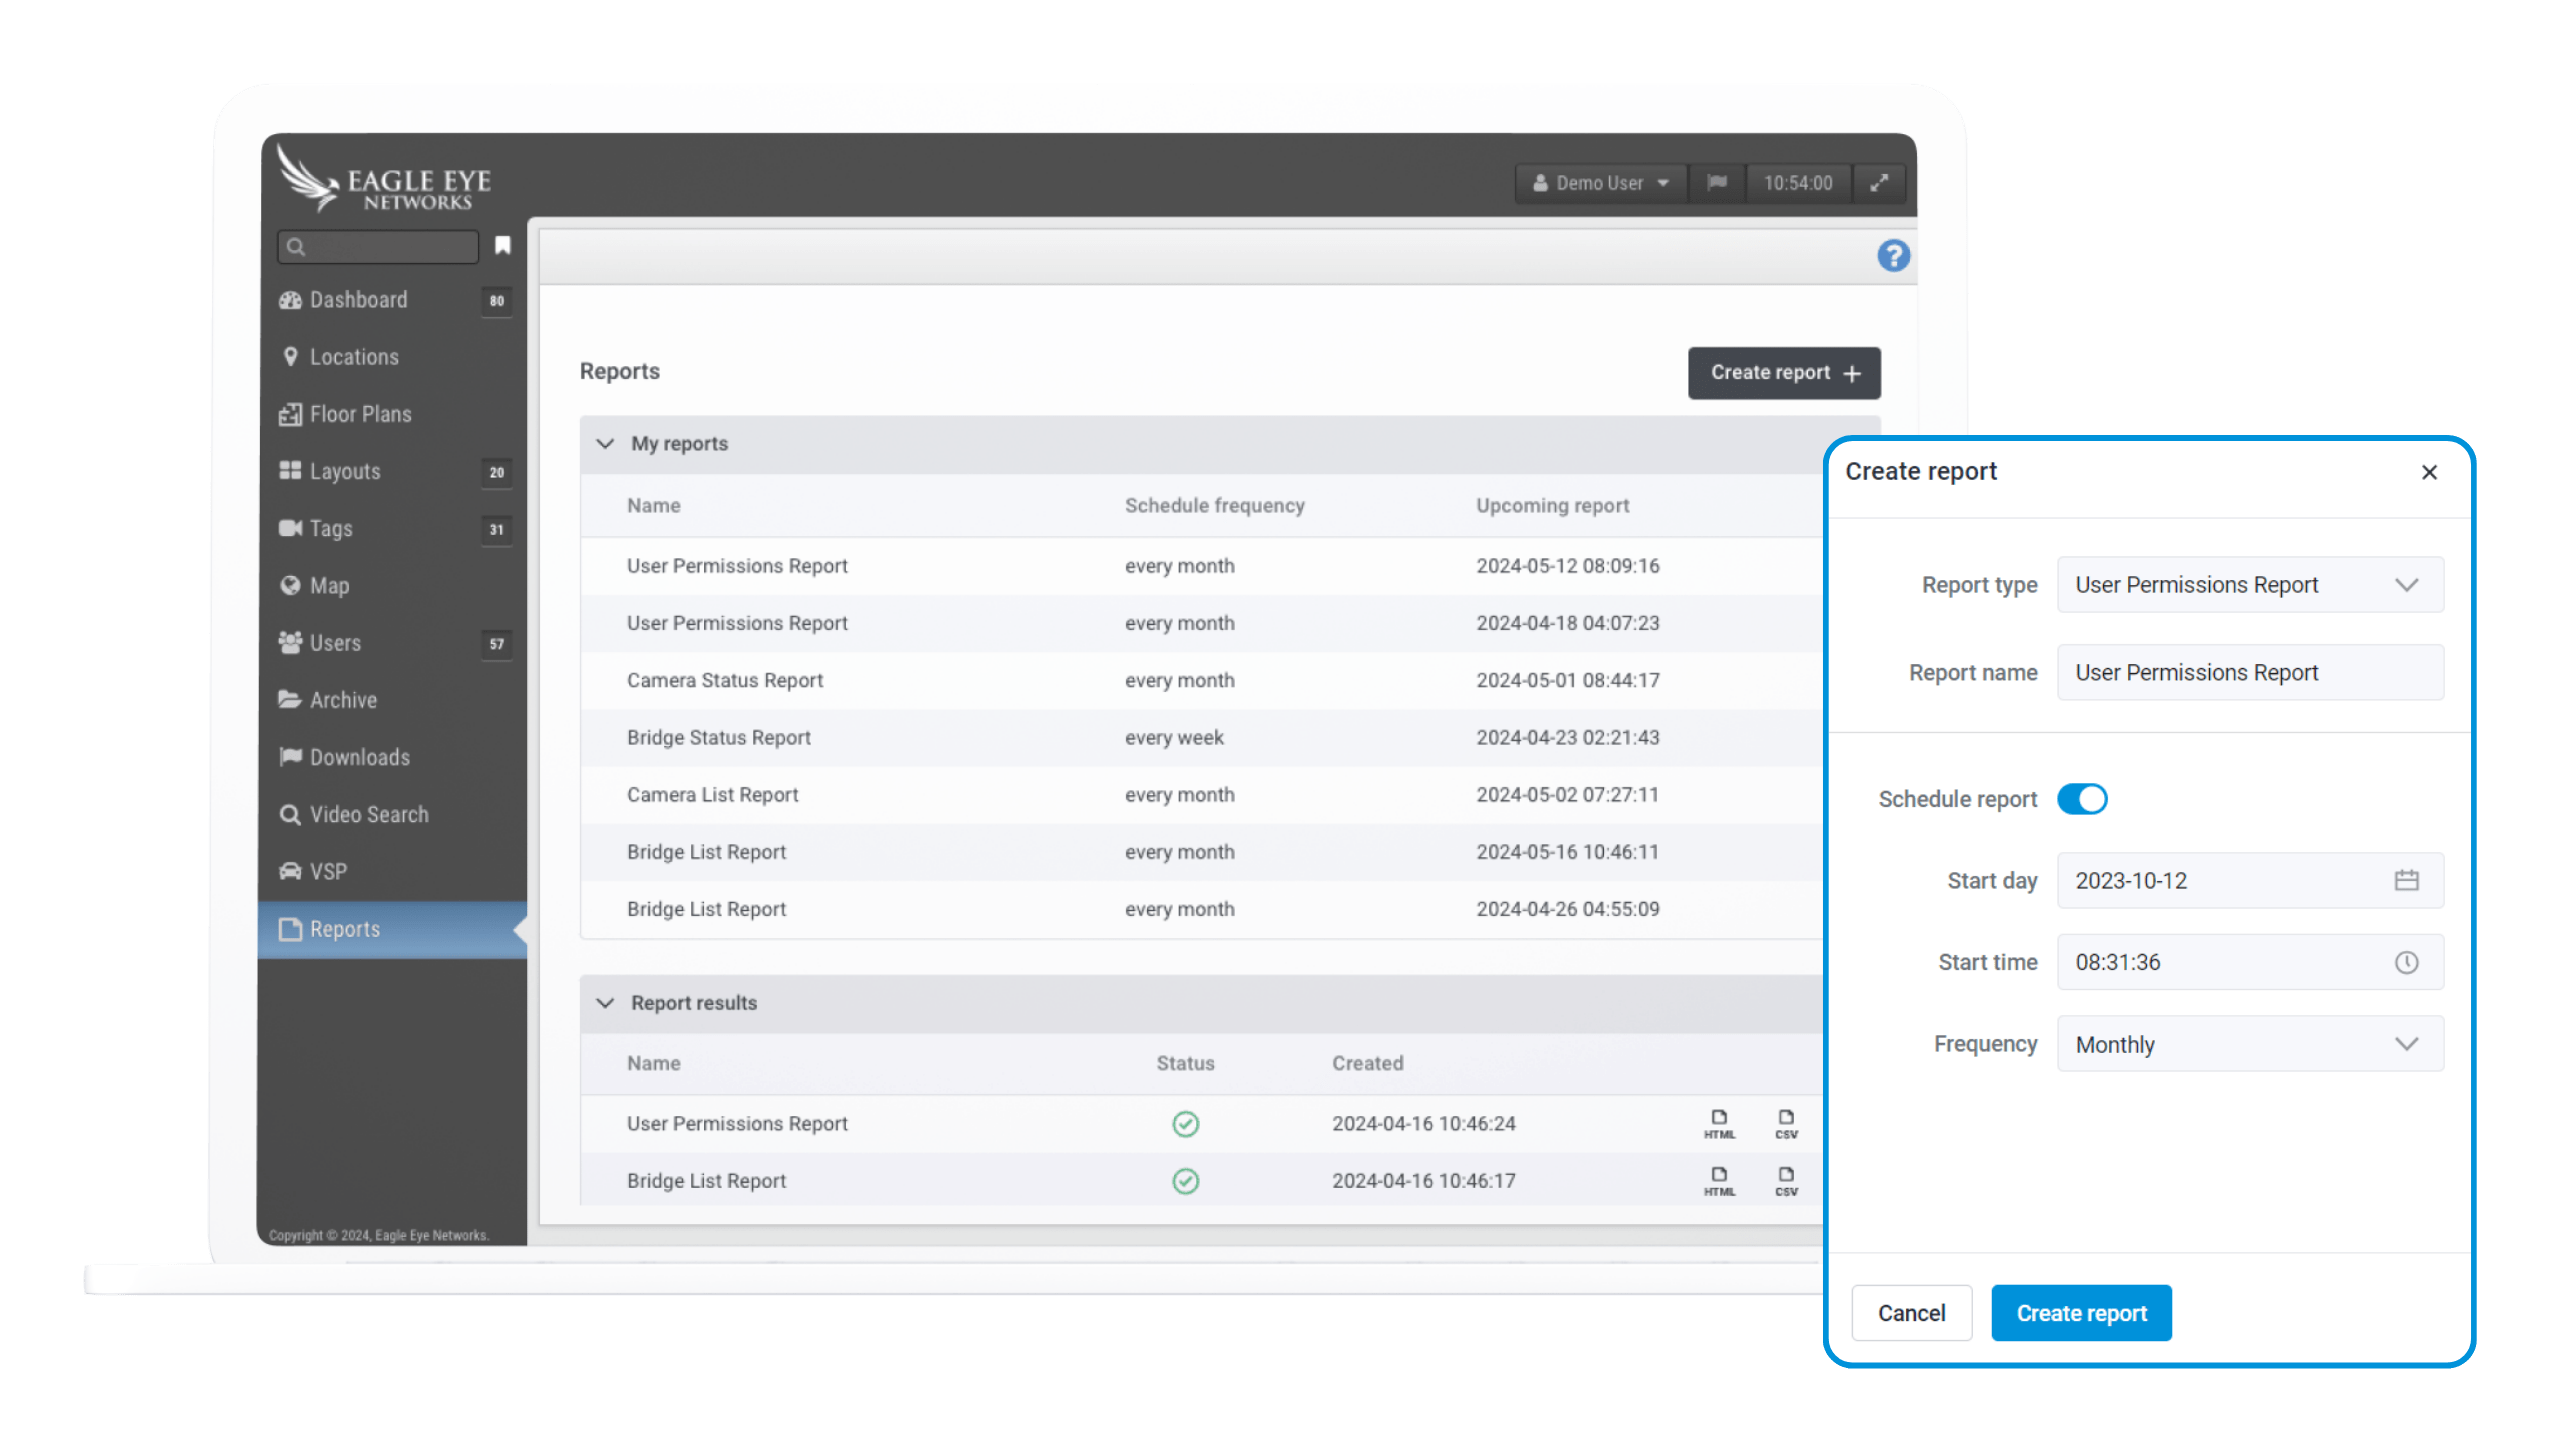Click the Demo User account button
Image resolution: width=2560 pixels, height=1440 pixels.
1598,181
